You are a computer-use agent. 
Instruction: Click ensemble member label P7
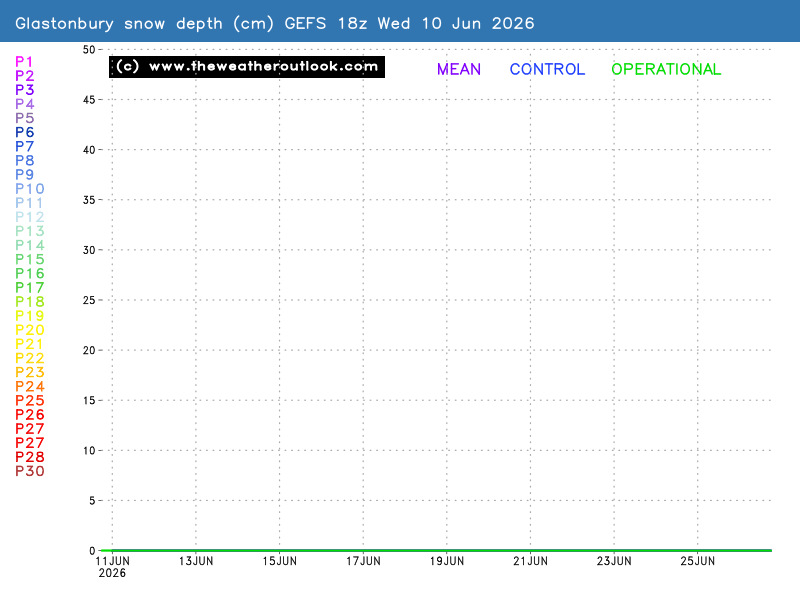pyautogui.click(x=24, y=146)
